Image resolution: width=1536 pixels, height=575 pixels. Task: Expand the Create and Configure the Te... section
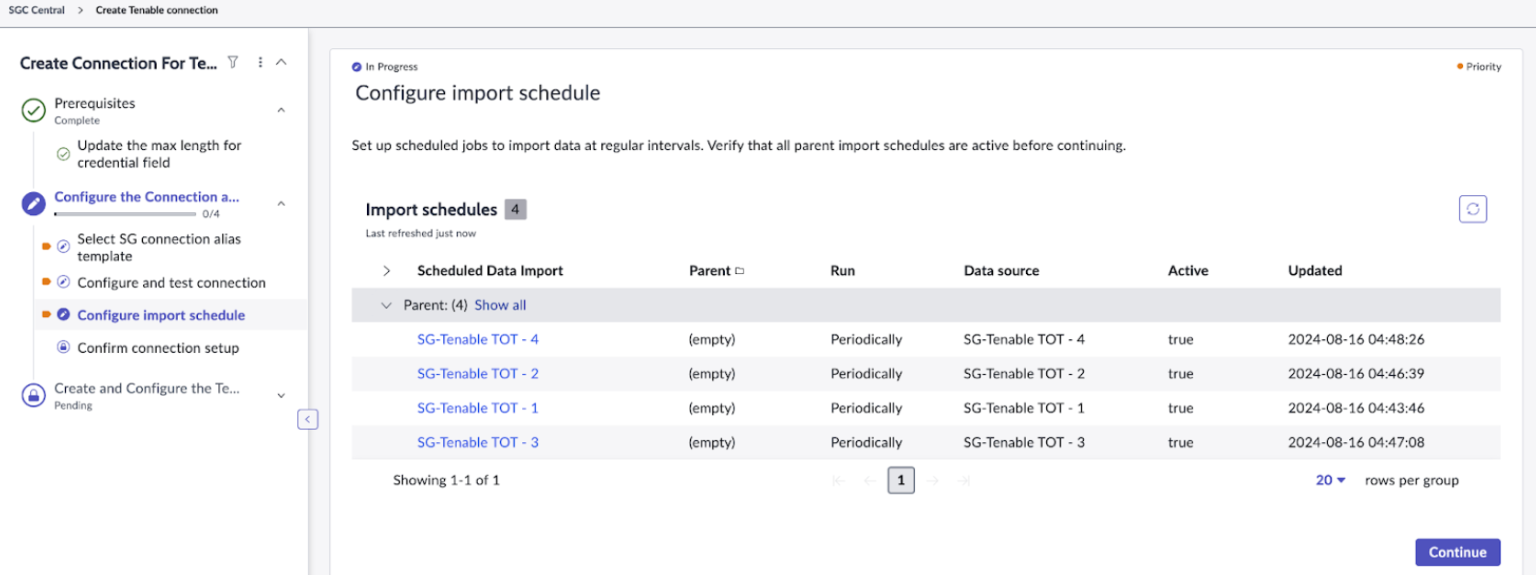click(281, 395)
